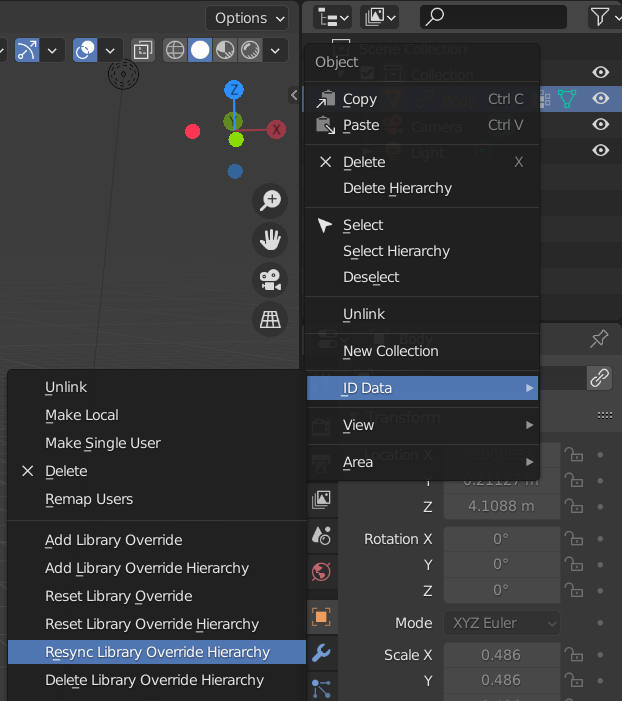Open Rotation Mode XYZ Euler dropdown
622x701 pixels.
pos(502,623)
